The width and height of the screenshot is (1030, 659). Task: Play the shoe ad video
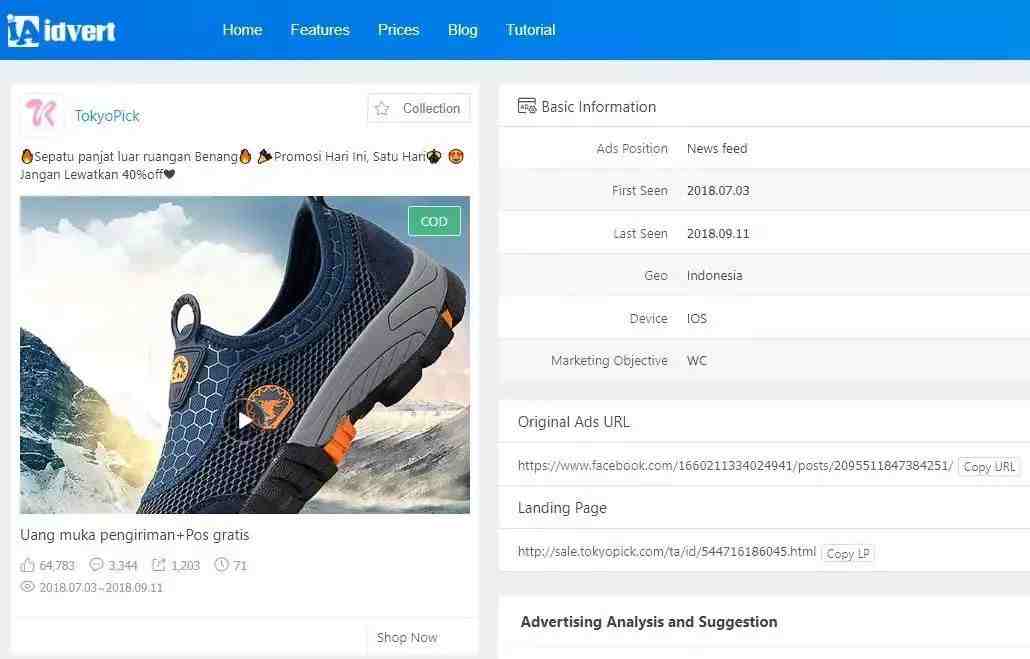(x=244, y=420)
